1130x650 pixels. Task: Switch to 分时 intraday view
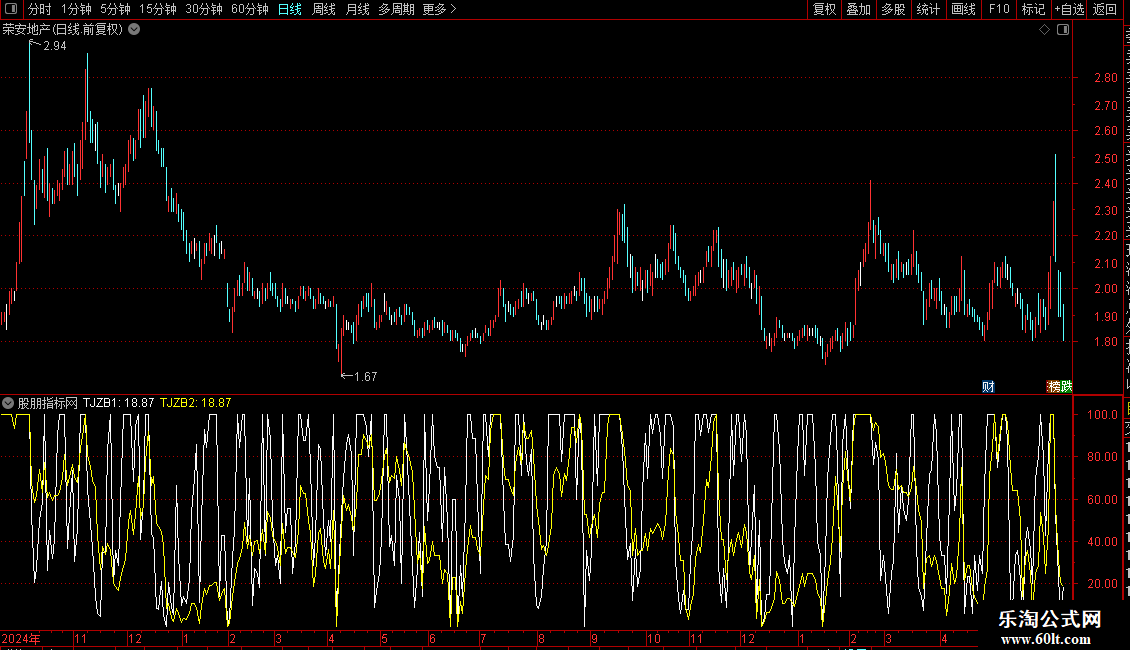click(40, 9)
